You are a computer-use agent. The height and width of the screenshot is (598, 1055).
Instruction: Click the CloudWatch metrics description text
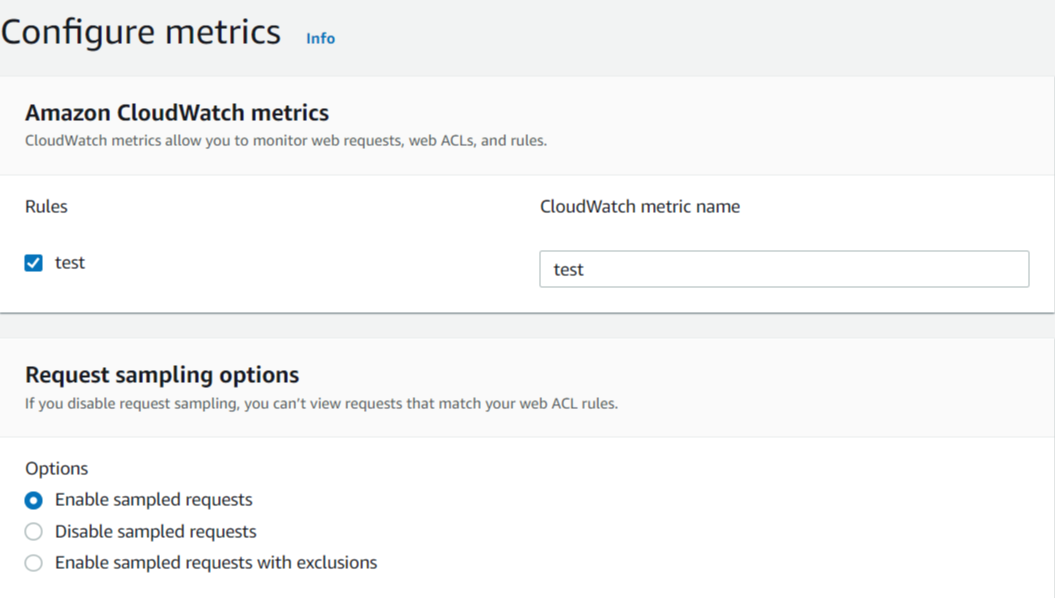286,141
